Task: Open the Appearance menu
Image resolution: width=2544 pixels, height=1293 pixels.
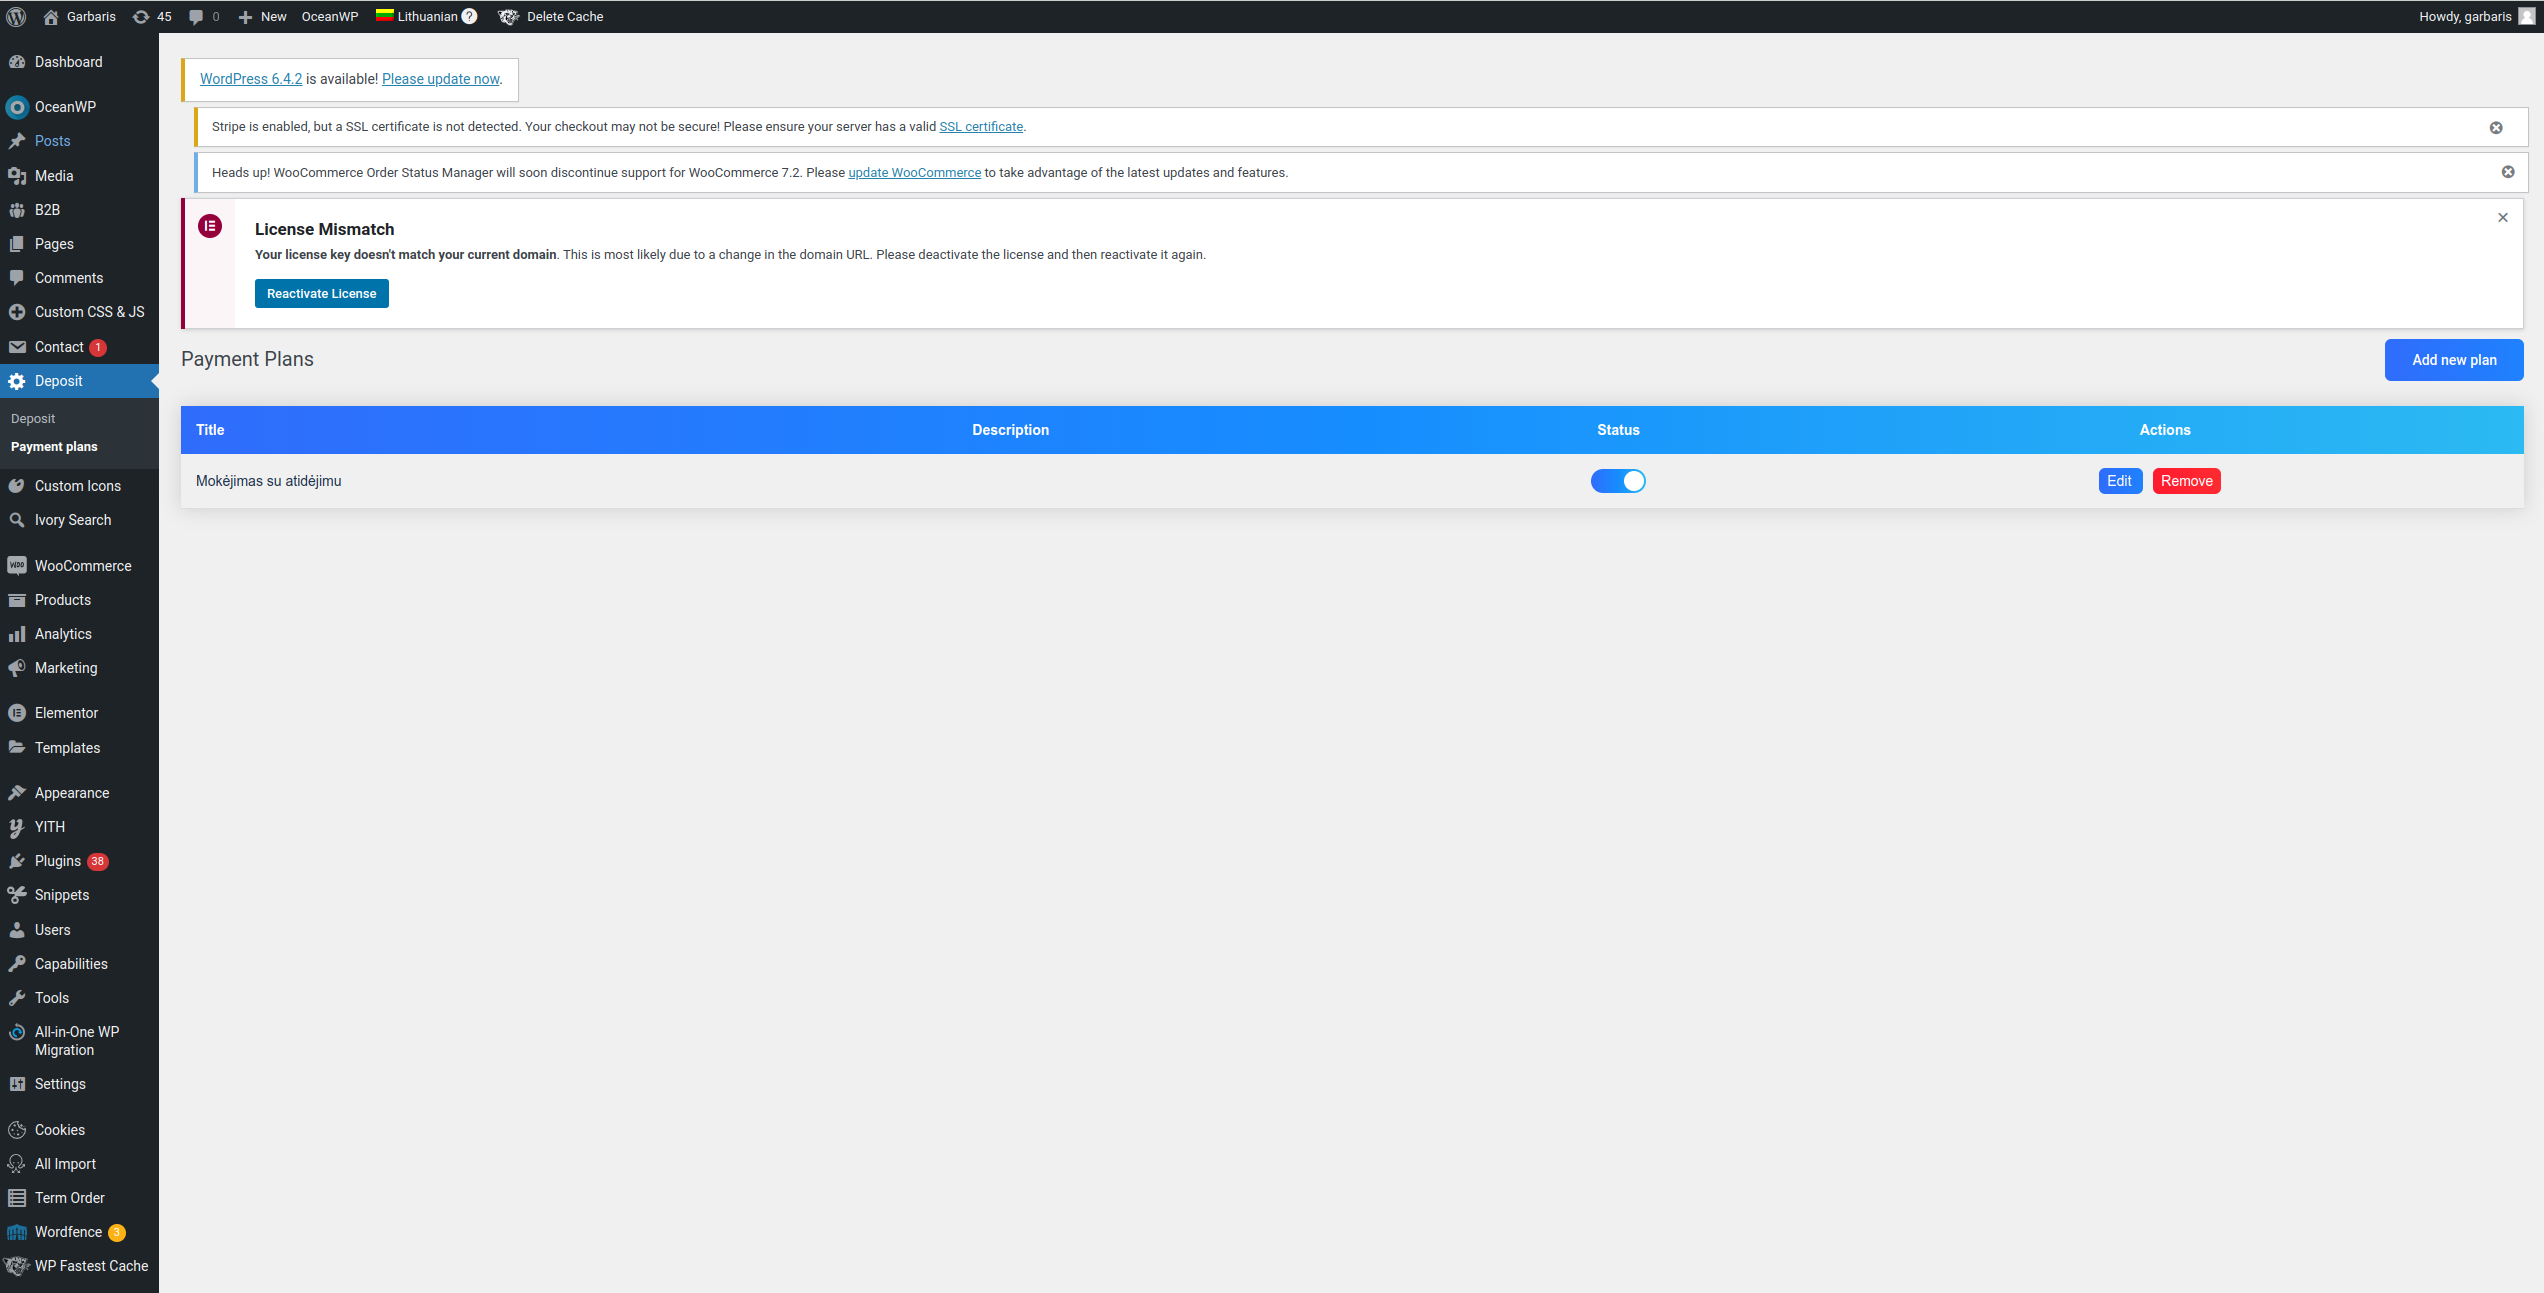Action: 79,793
